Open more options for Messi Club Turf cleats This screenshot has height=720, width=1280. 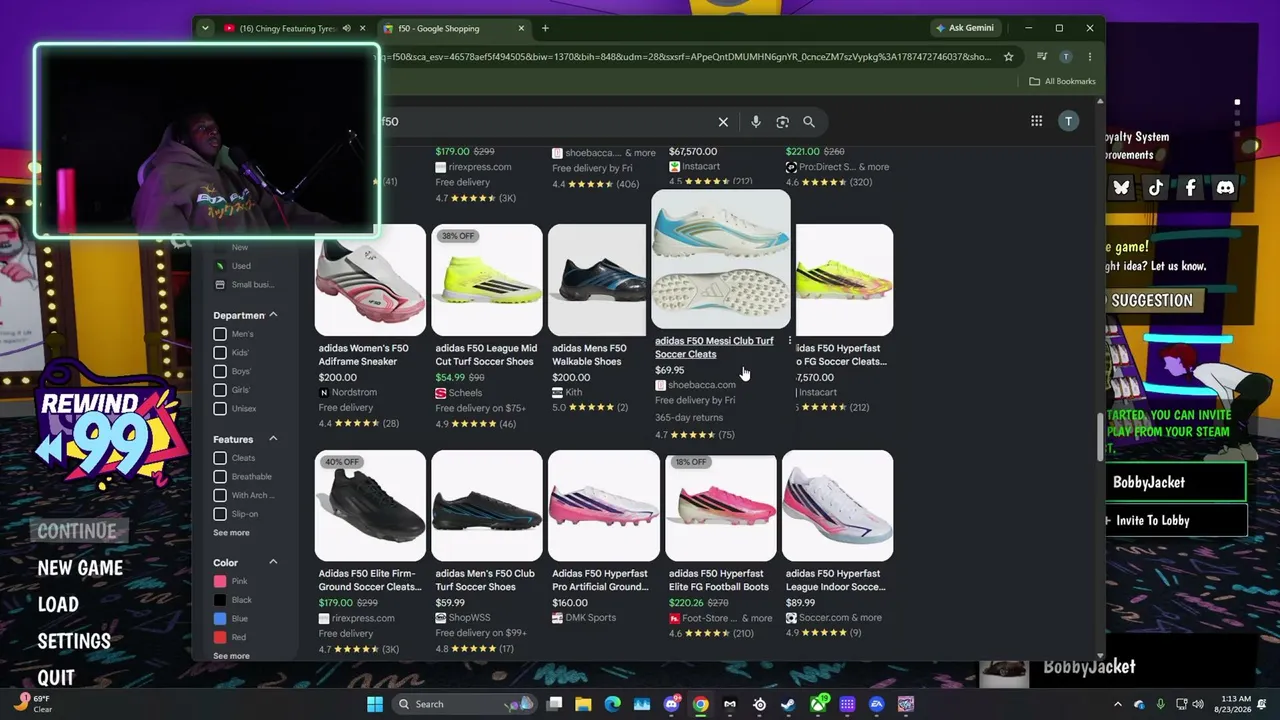coord(789,341)
